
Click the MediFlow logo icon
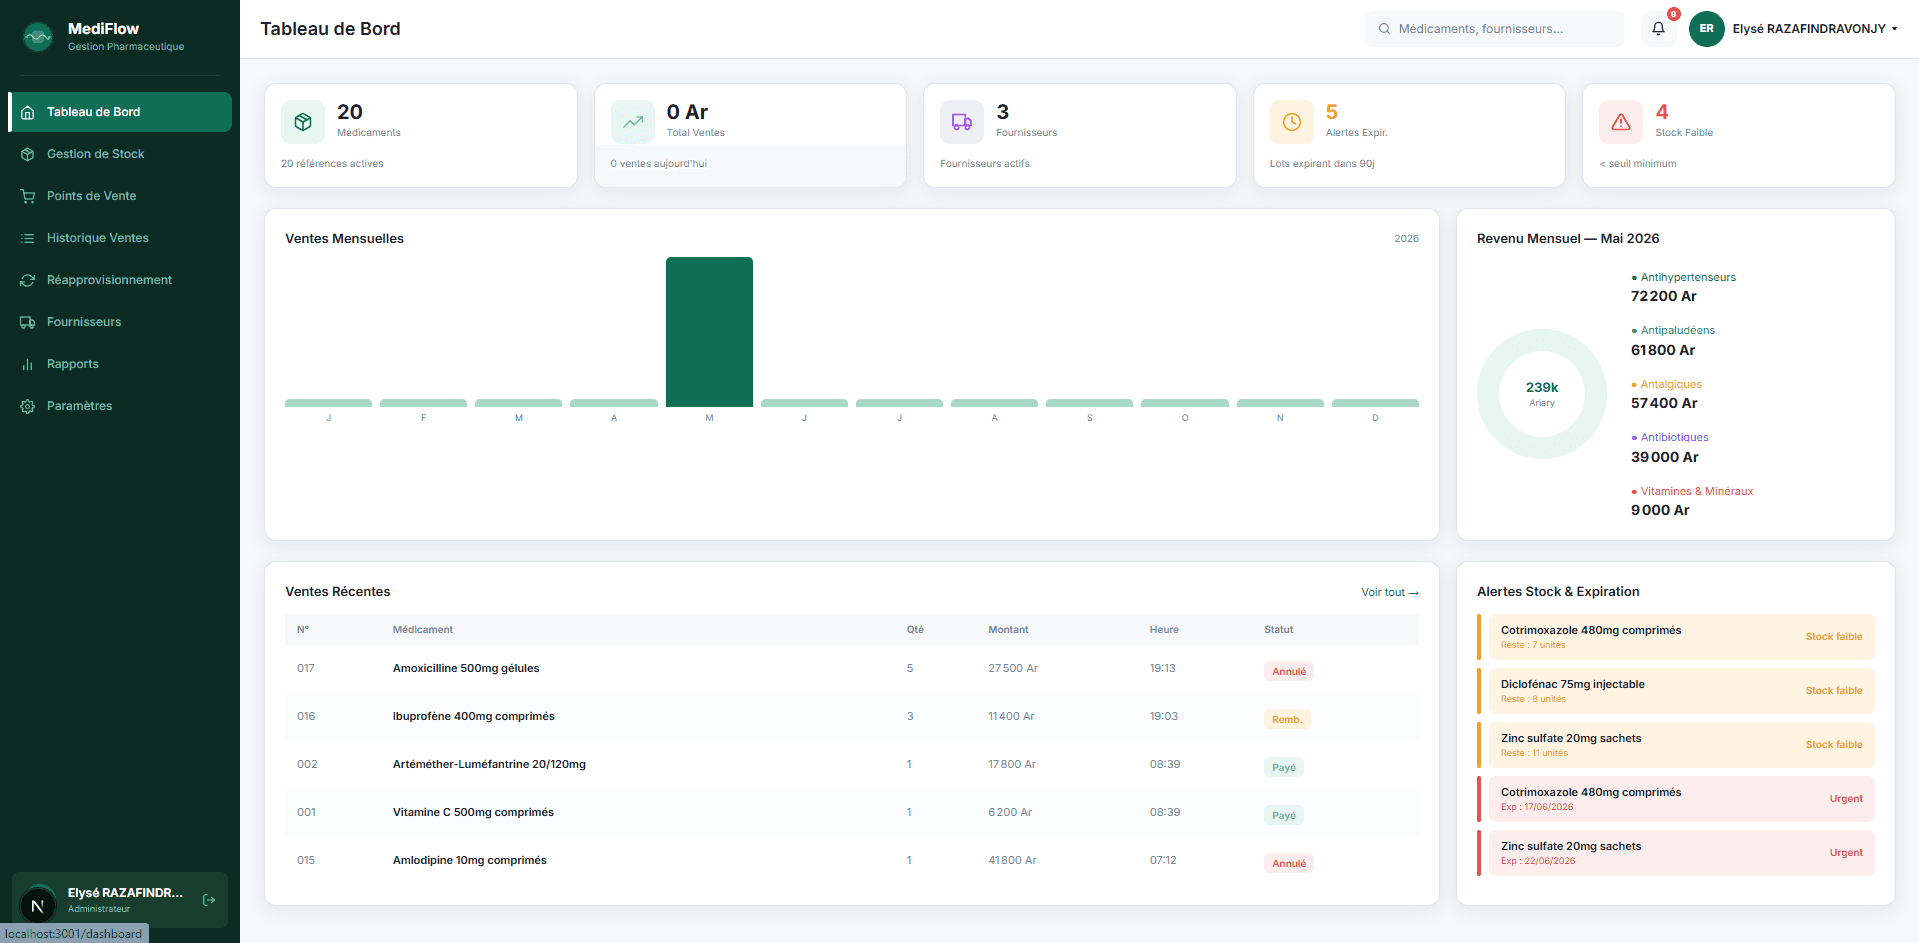tap(38, 37)
